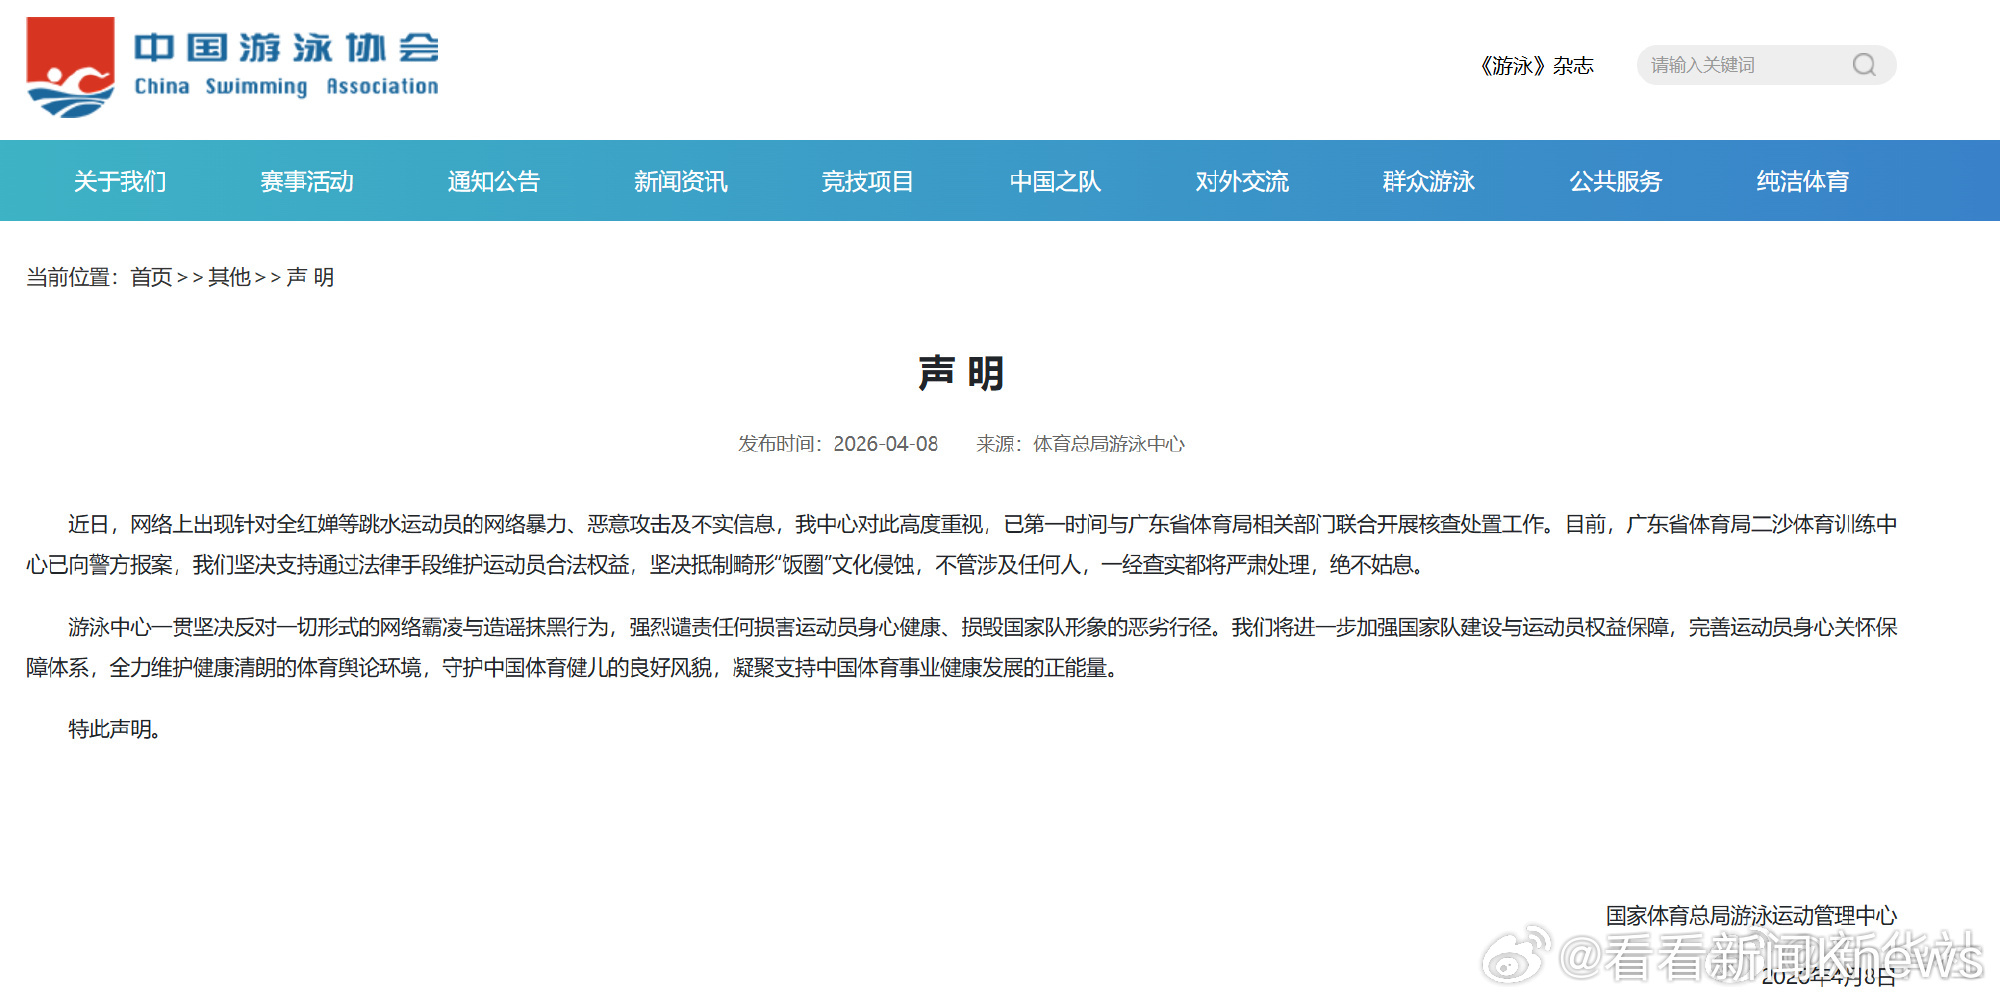This screenshot has width=2000, height=1004.
Task: Select the 对外交流 navigation item
Action: click(x=1240, y=181)
